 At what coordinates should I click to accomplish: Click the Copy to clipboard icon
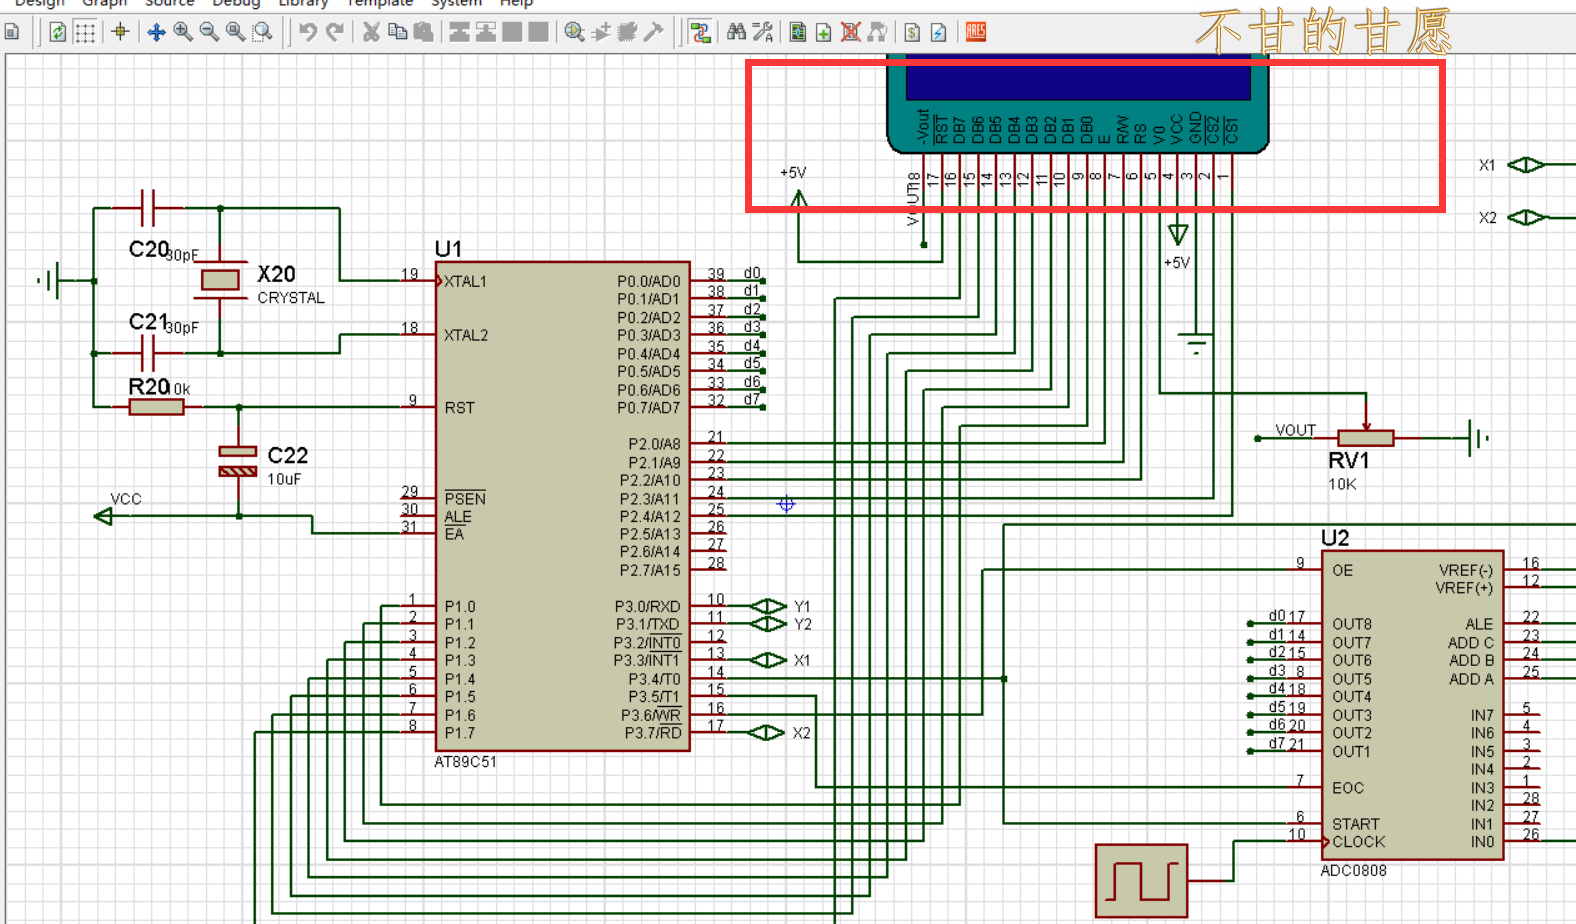pos(397,32)
